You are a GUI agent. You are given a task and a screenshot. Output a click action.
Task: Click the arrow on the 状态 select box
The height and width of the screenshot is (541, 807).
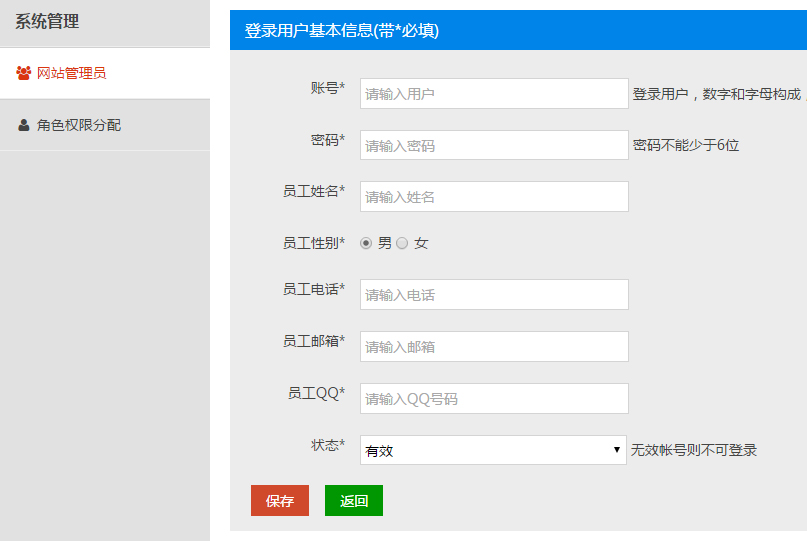[617, 450]
